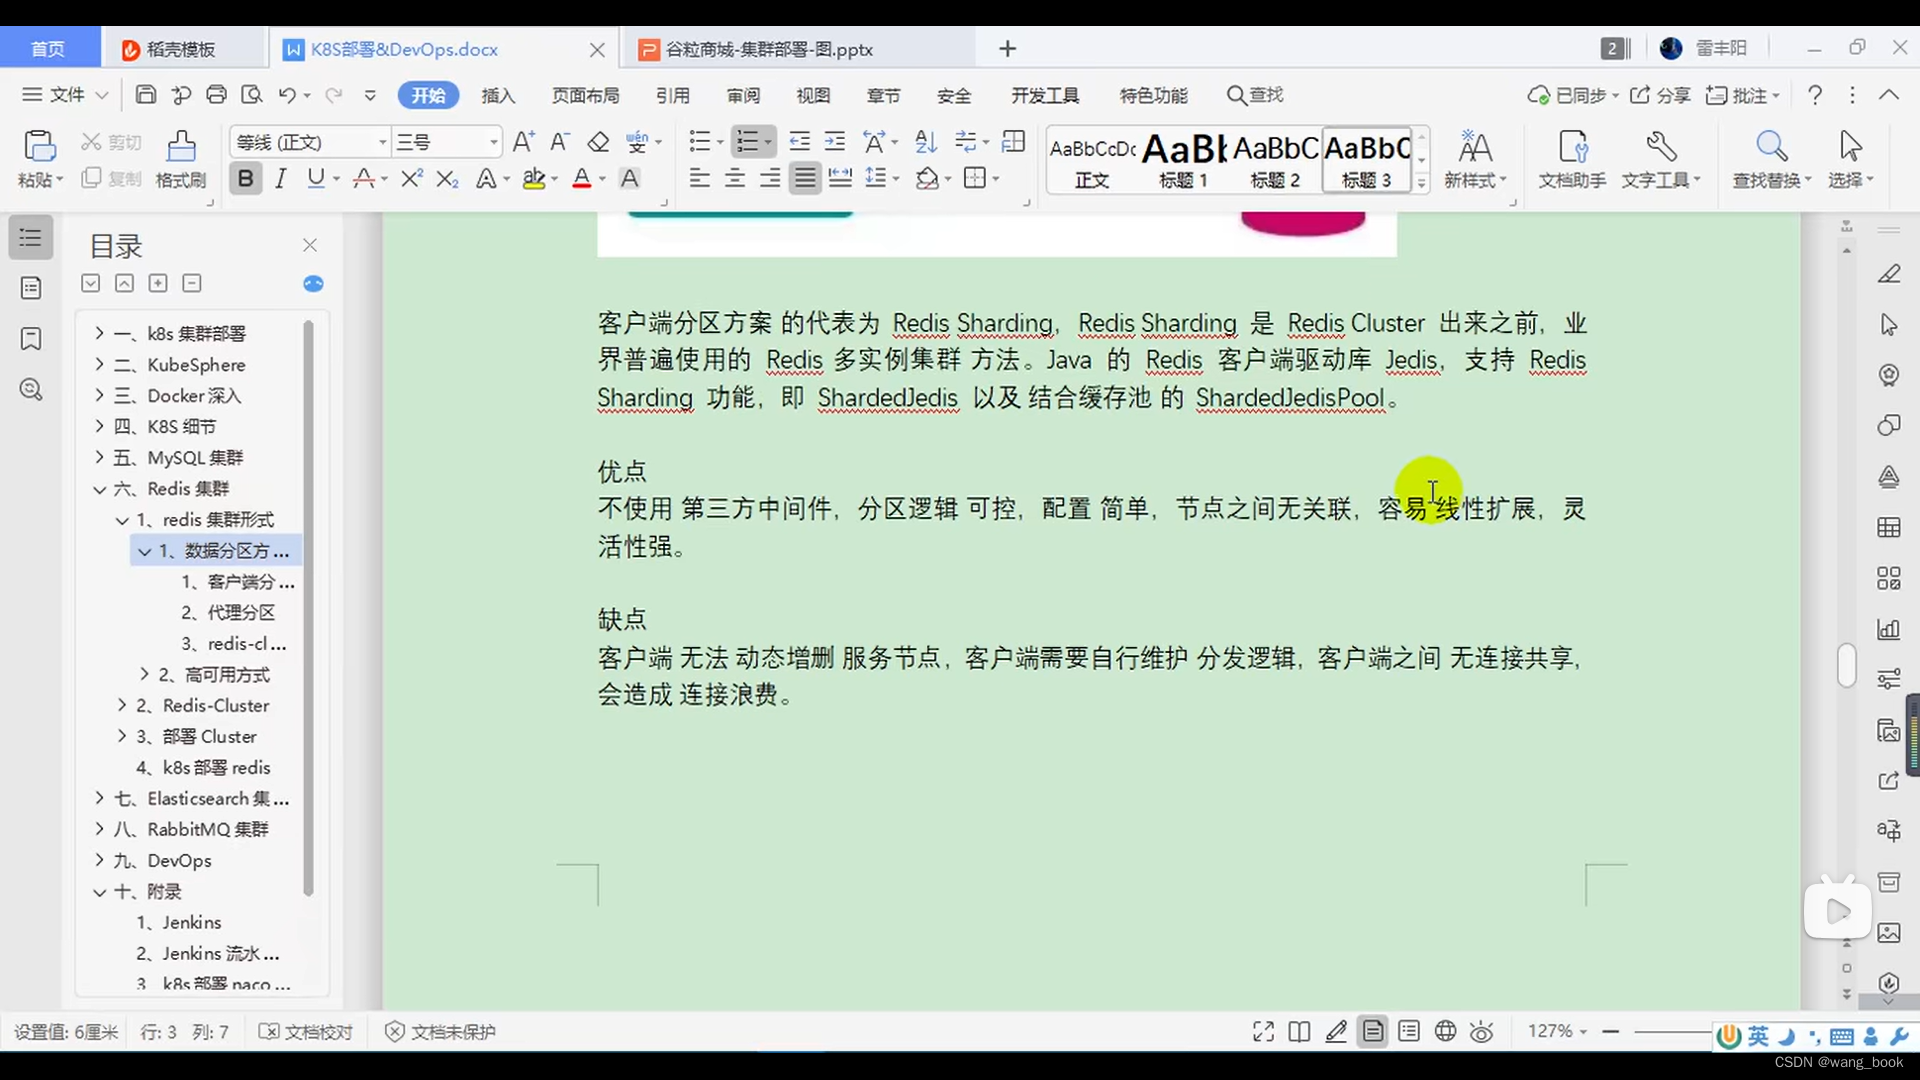Open New Style icon
The width and height of the screenshot is (1920, 1080).
1475,147
